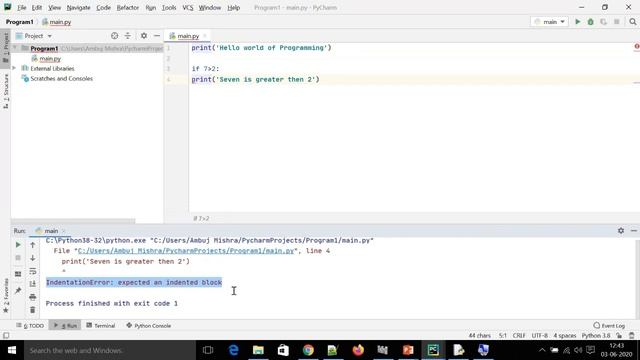Viewport: 640px width, 360px height.
Task: Expand External Libraries node
Action: 14,68
